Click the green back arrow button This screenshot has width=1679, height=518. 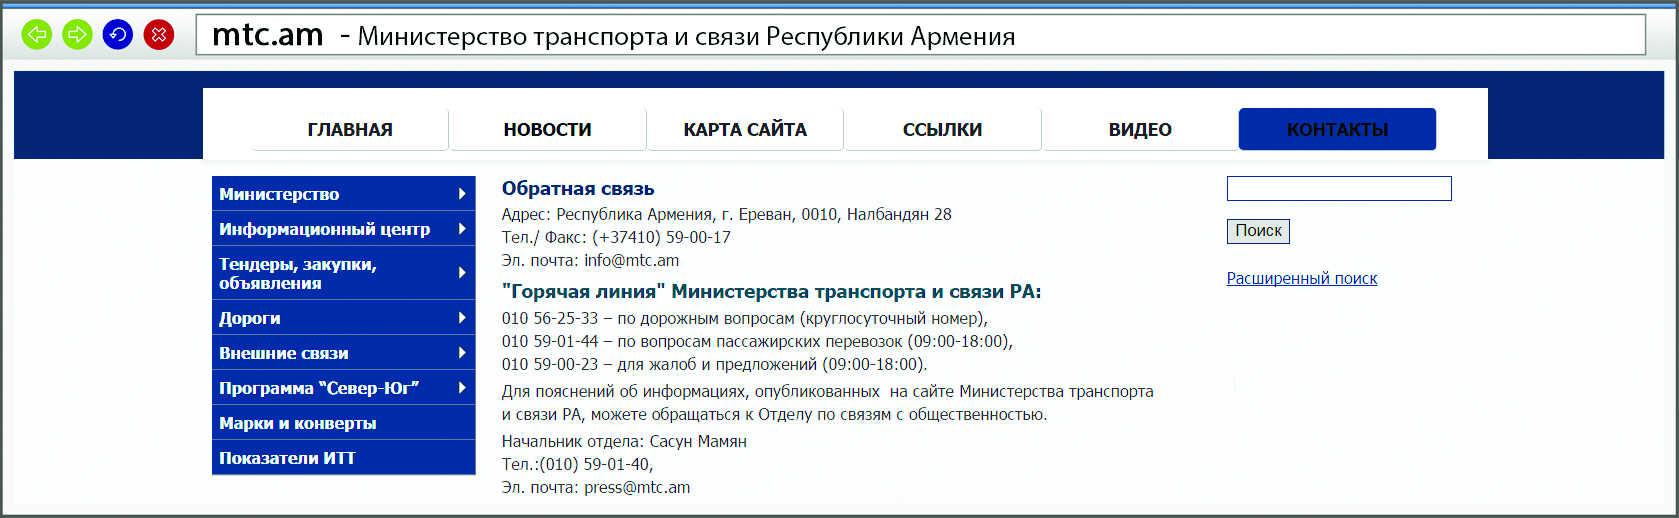click(37, 35)
